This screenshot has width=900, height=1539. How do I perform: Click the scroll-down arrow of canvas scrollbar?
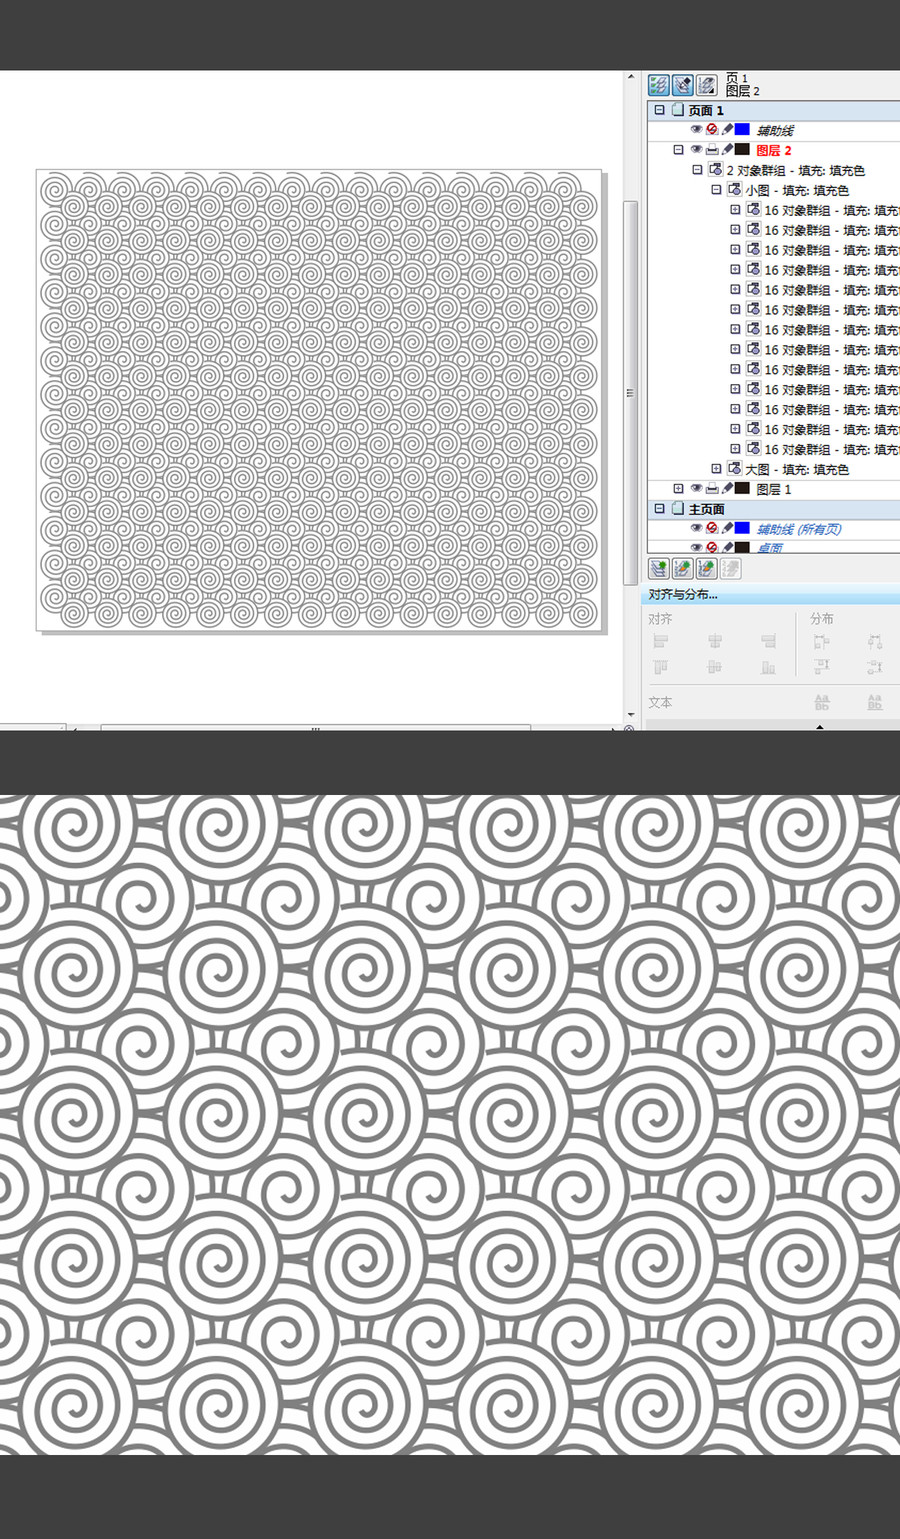(630, 715)
